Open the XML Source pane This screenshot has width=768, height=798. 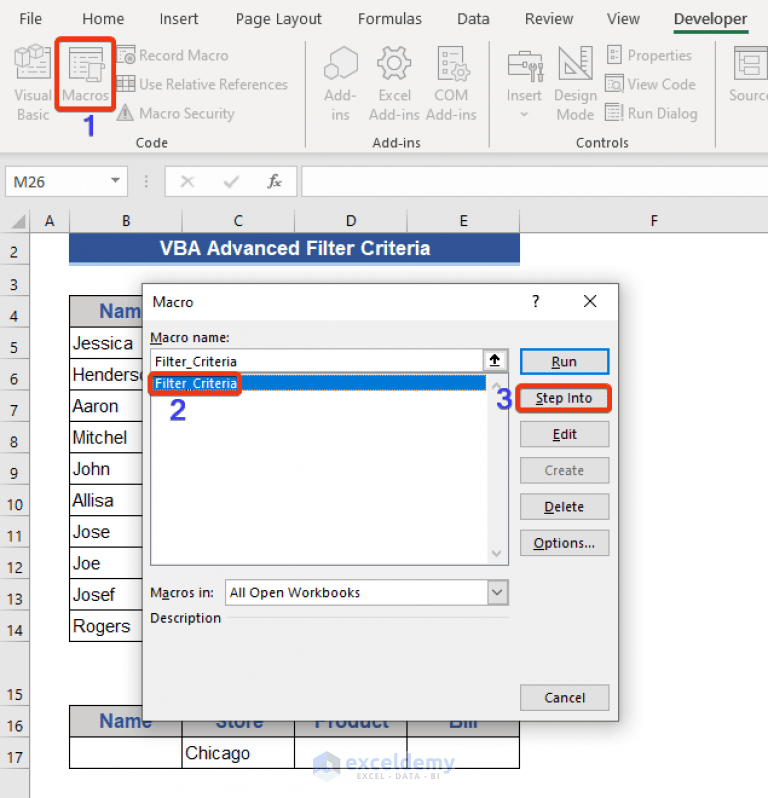click(x=749, y=74)
